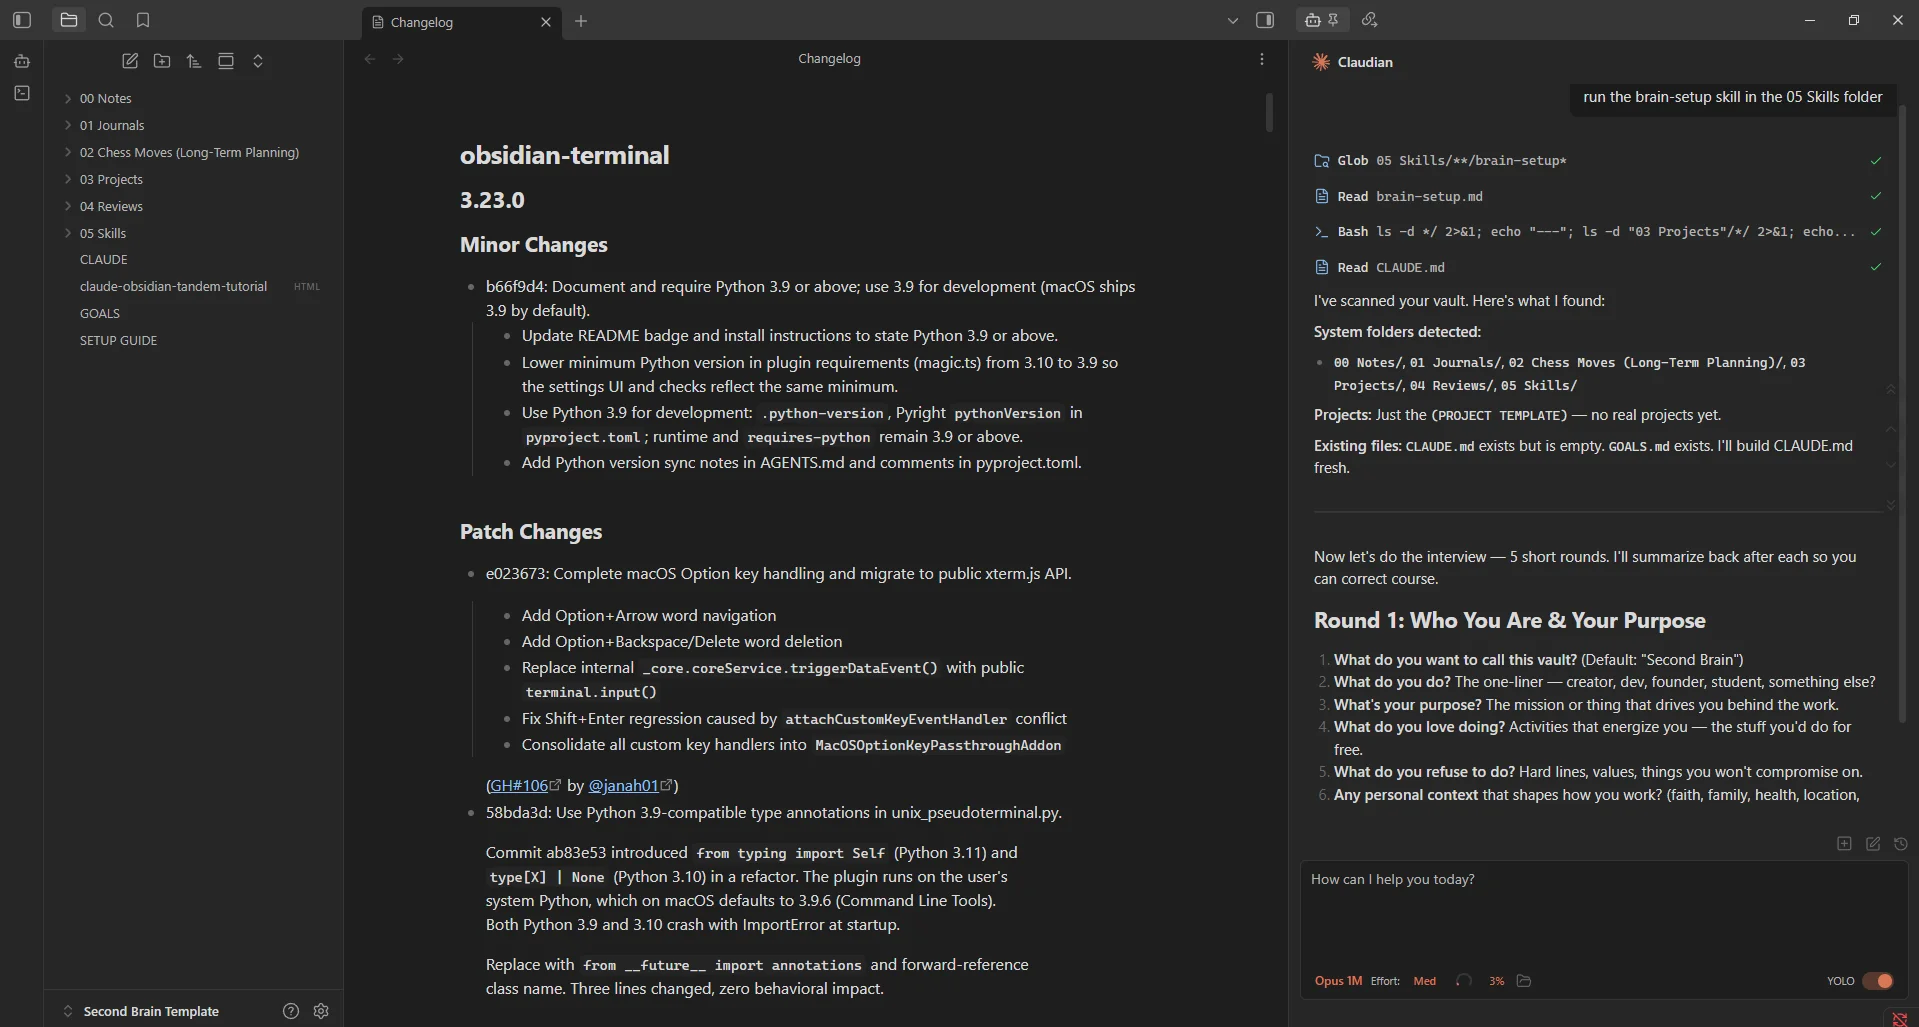Expand the Glob 05 Skills tool call
This screenshot has height=1027, width=1919.
tap(1598, 160)
